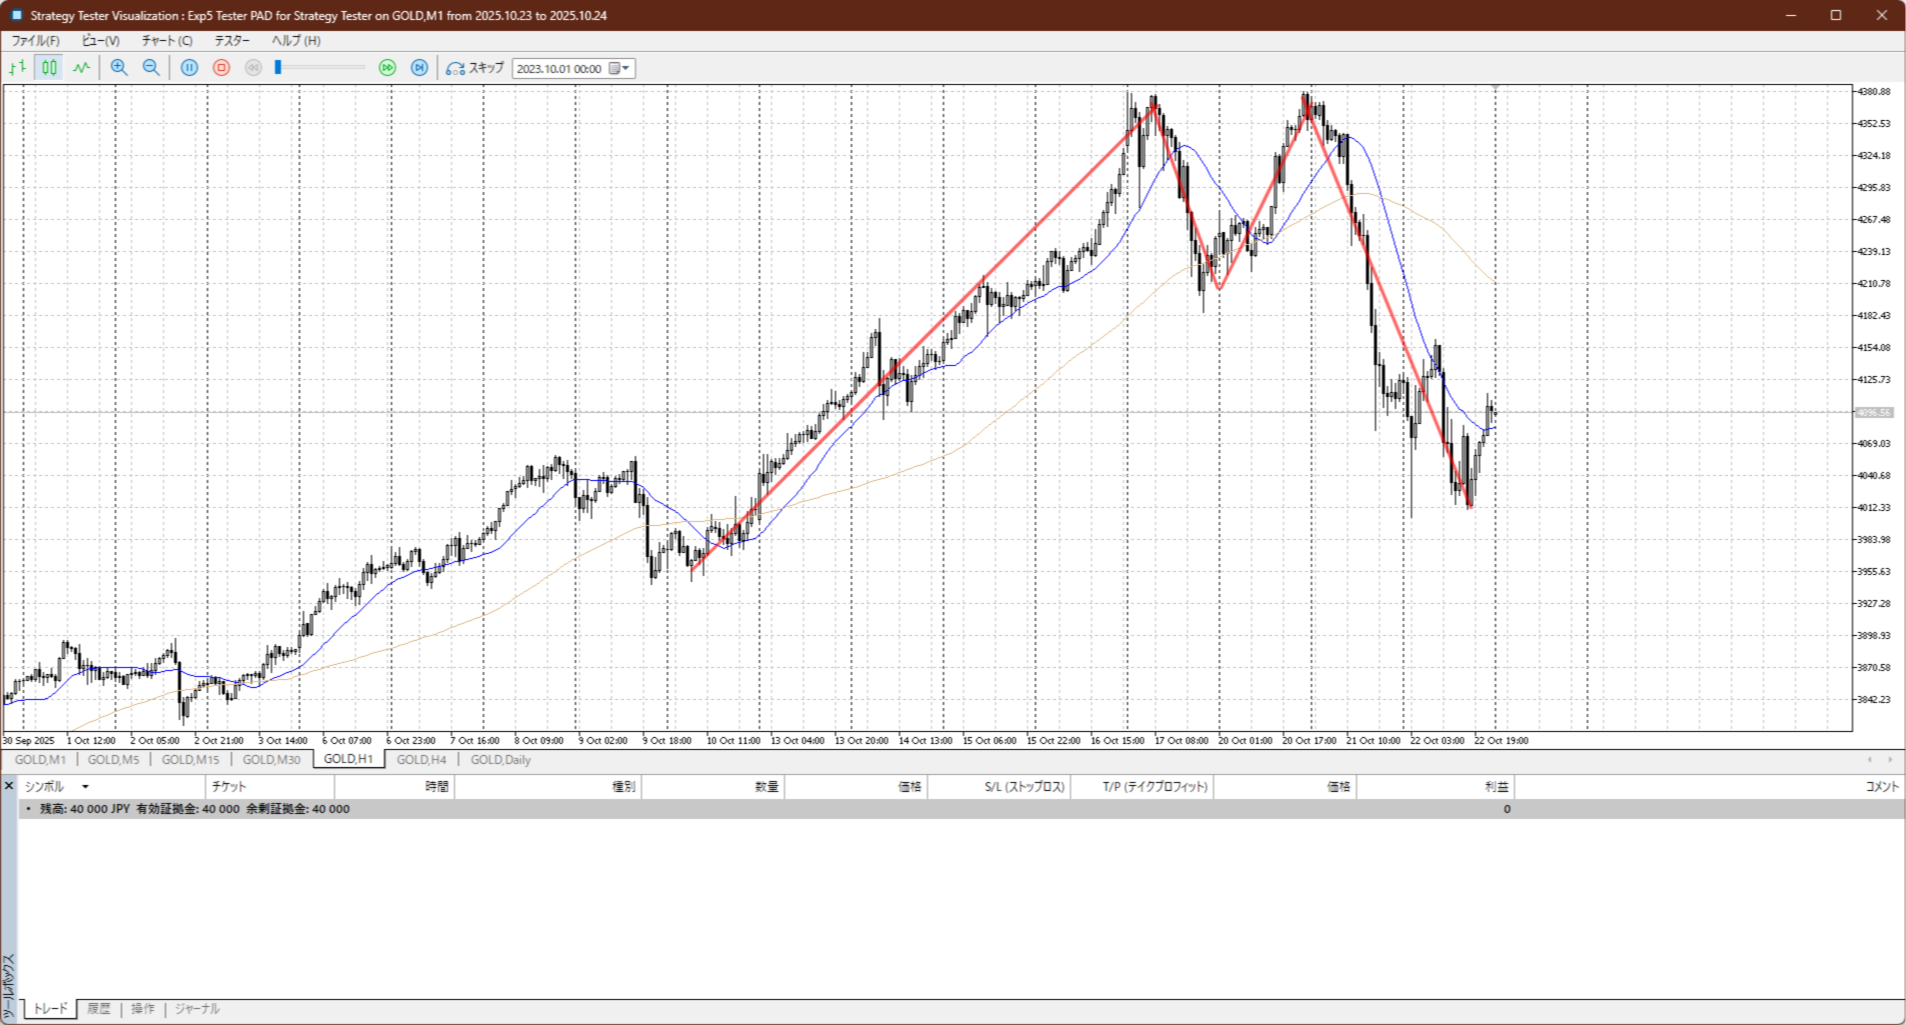Expand the シンボル column sort arrow
1906x1025 pixels.
click(x=85, y=787)
